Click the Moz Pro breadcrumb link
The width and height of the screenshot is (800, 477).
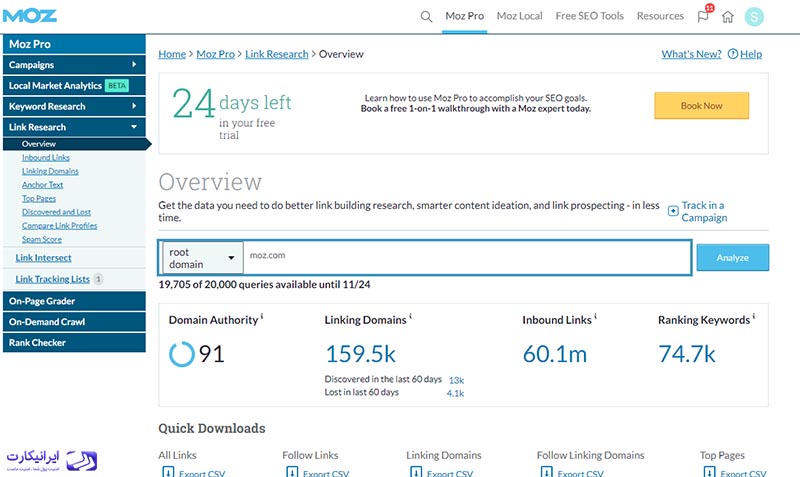215,54
